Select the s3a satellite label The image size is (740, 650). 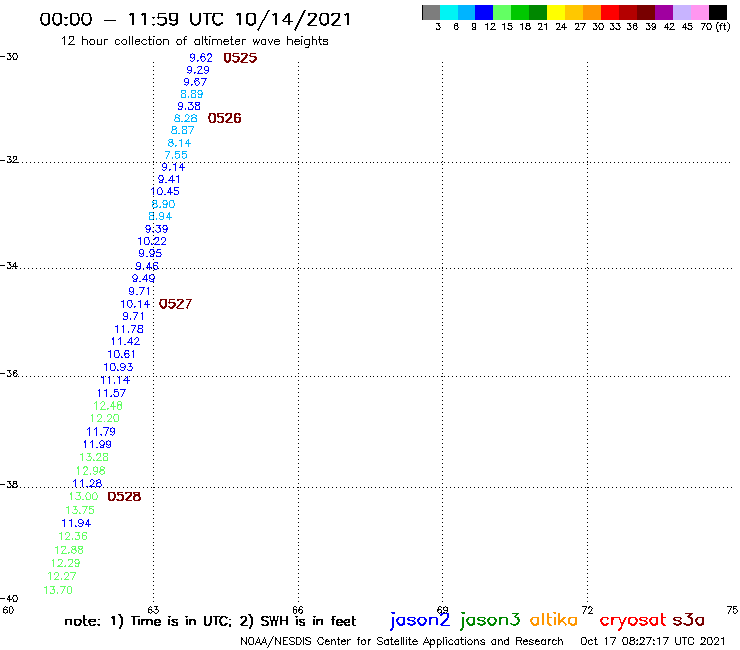pos(689,620)
